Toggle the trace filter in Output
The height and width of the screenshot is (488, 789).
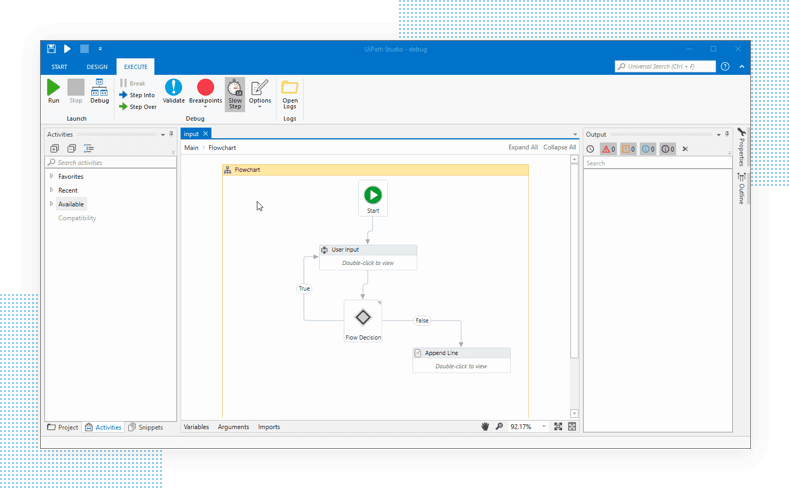[x=667, y=149]
